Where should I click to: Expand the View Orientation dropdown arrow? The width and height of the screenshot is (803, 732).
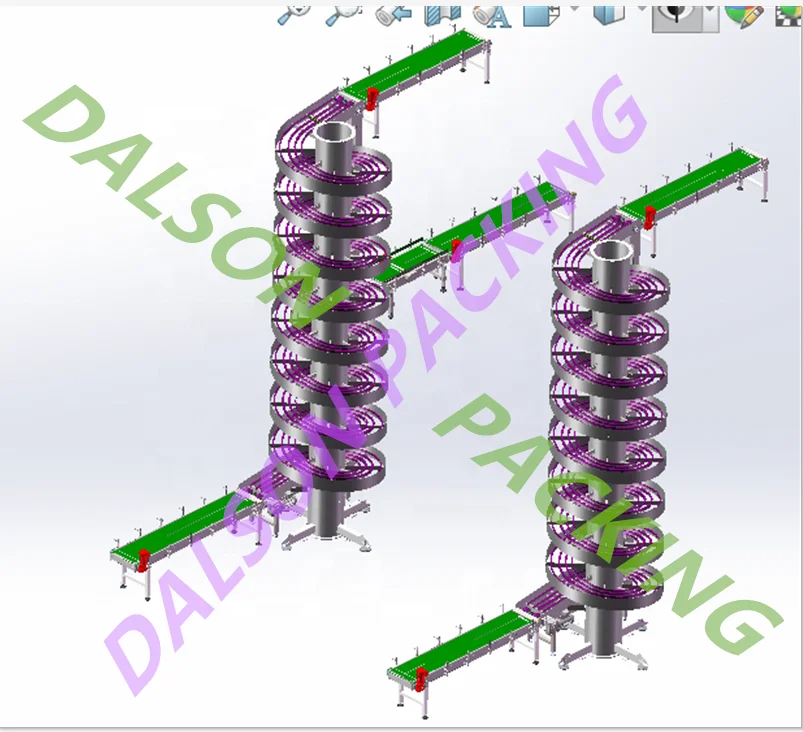(574, 9)
